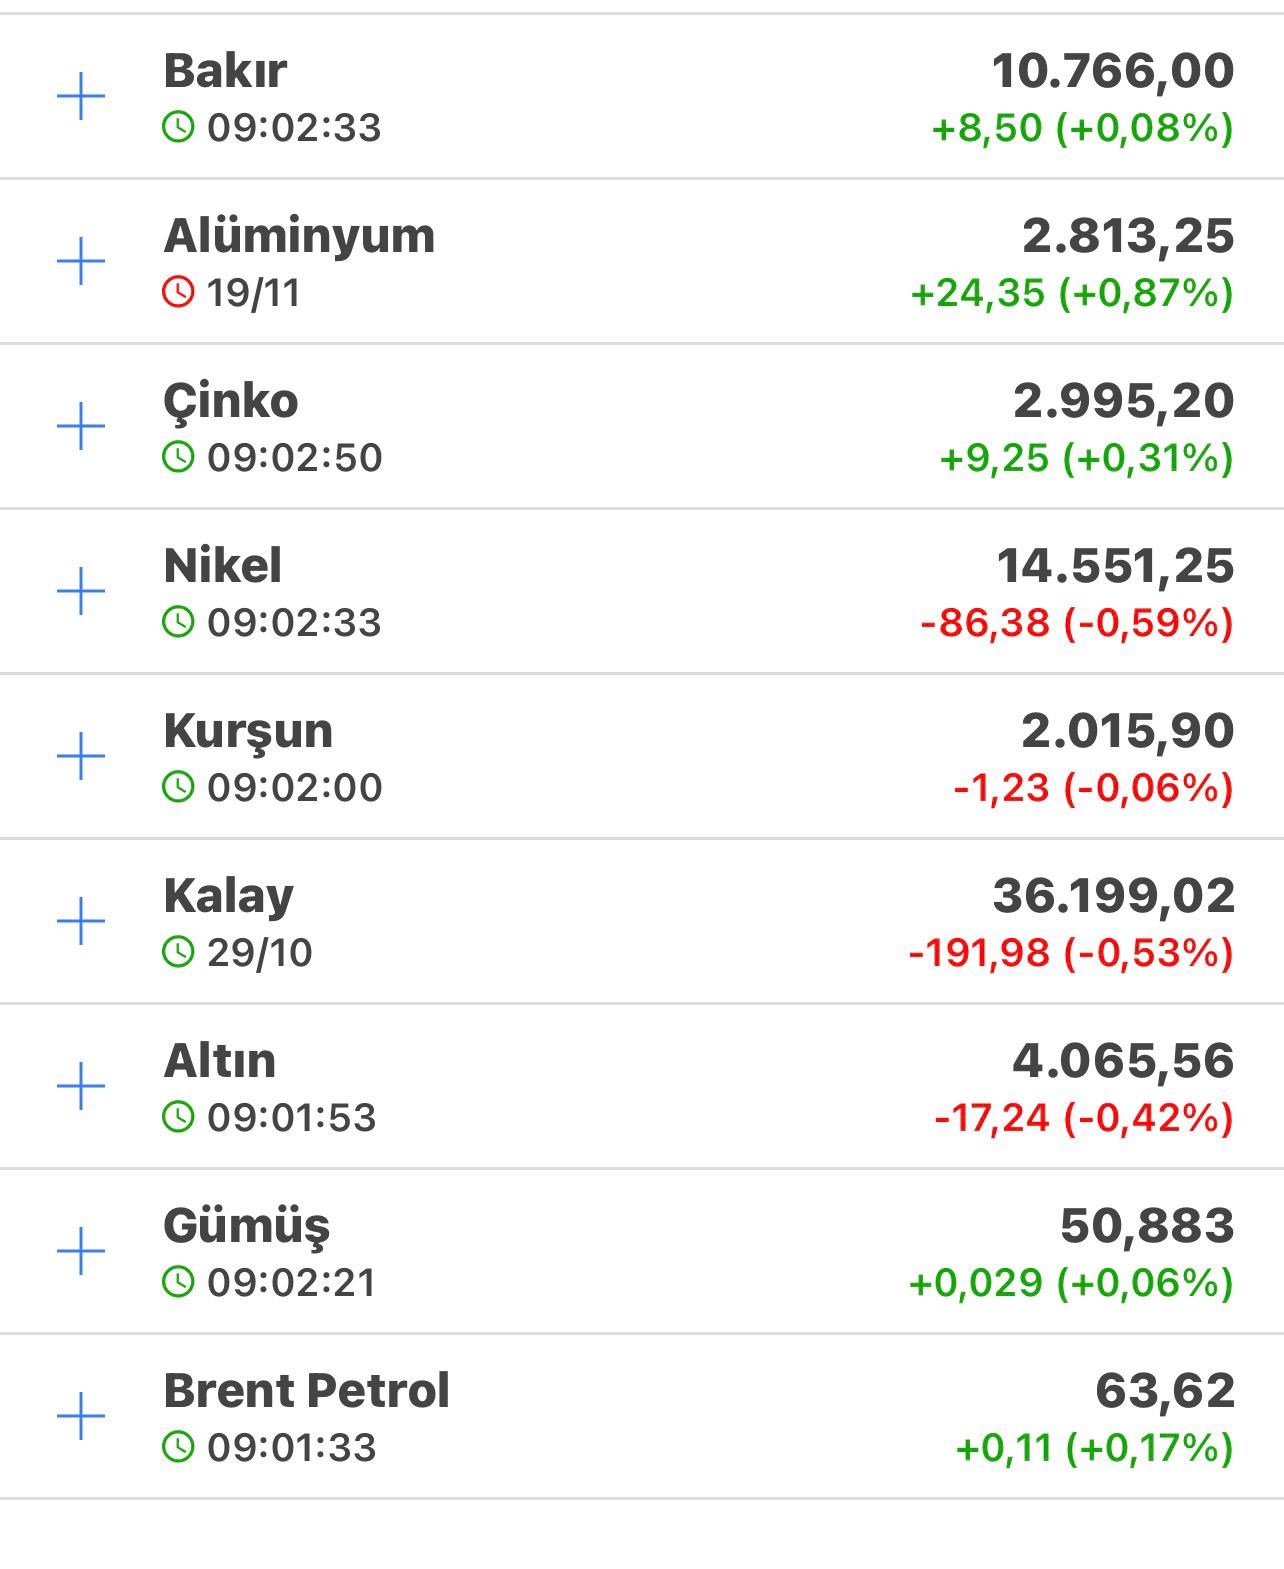Select the Kurşun price 2.015,90
The width and height of the screenshot is (1284, 1569).
coord(1127,731)
